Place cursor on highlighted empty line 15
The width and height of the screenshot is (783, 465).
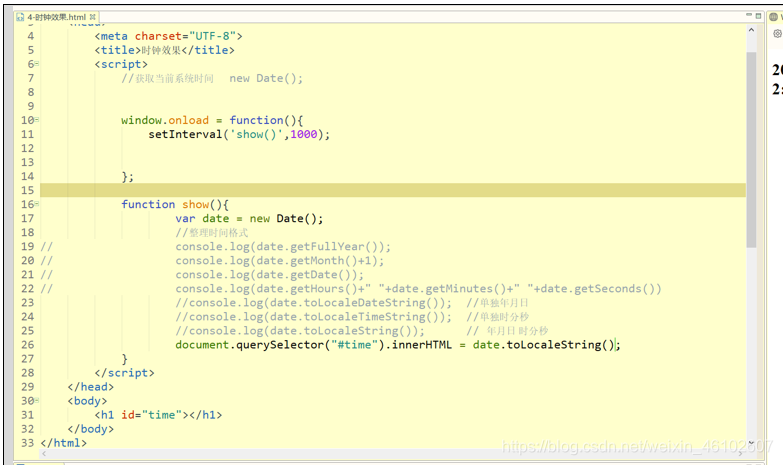click(392, 190)
